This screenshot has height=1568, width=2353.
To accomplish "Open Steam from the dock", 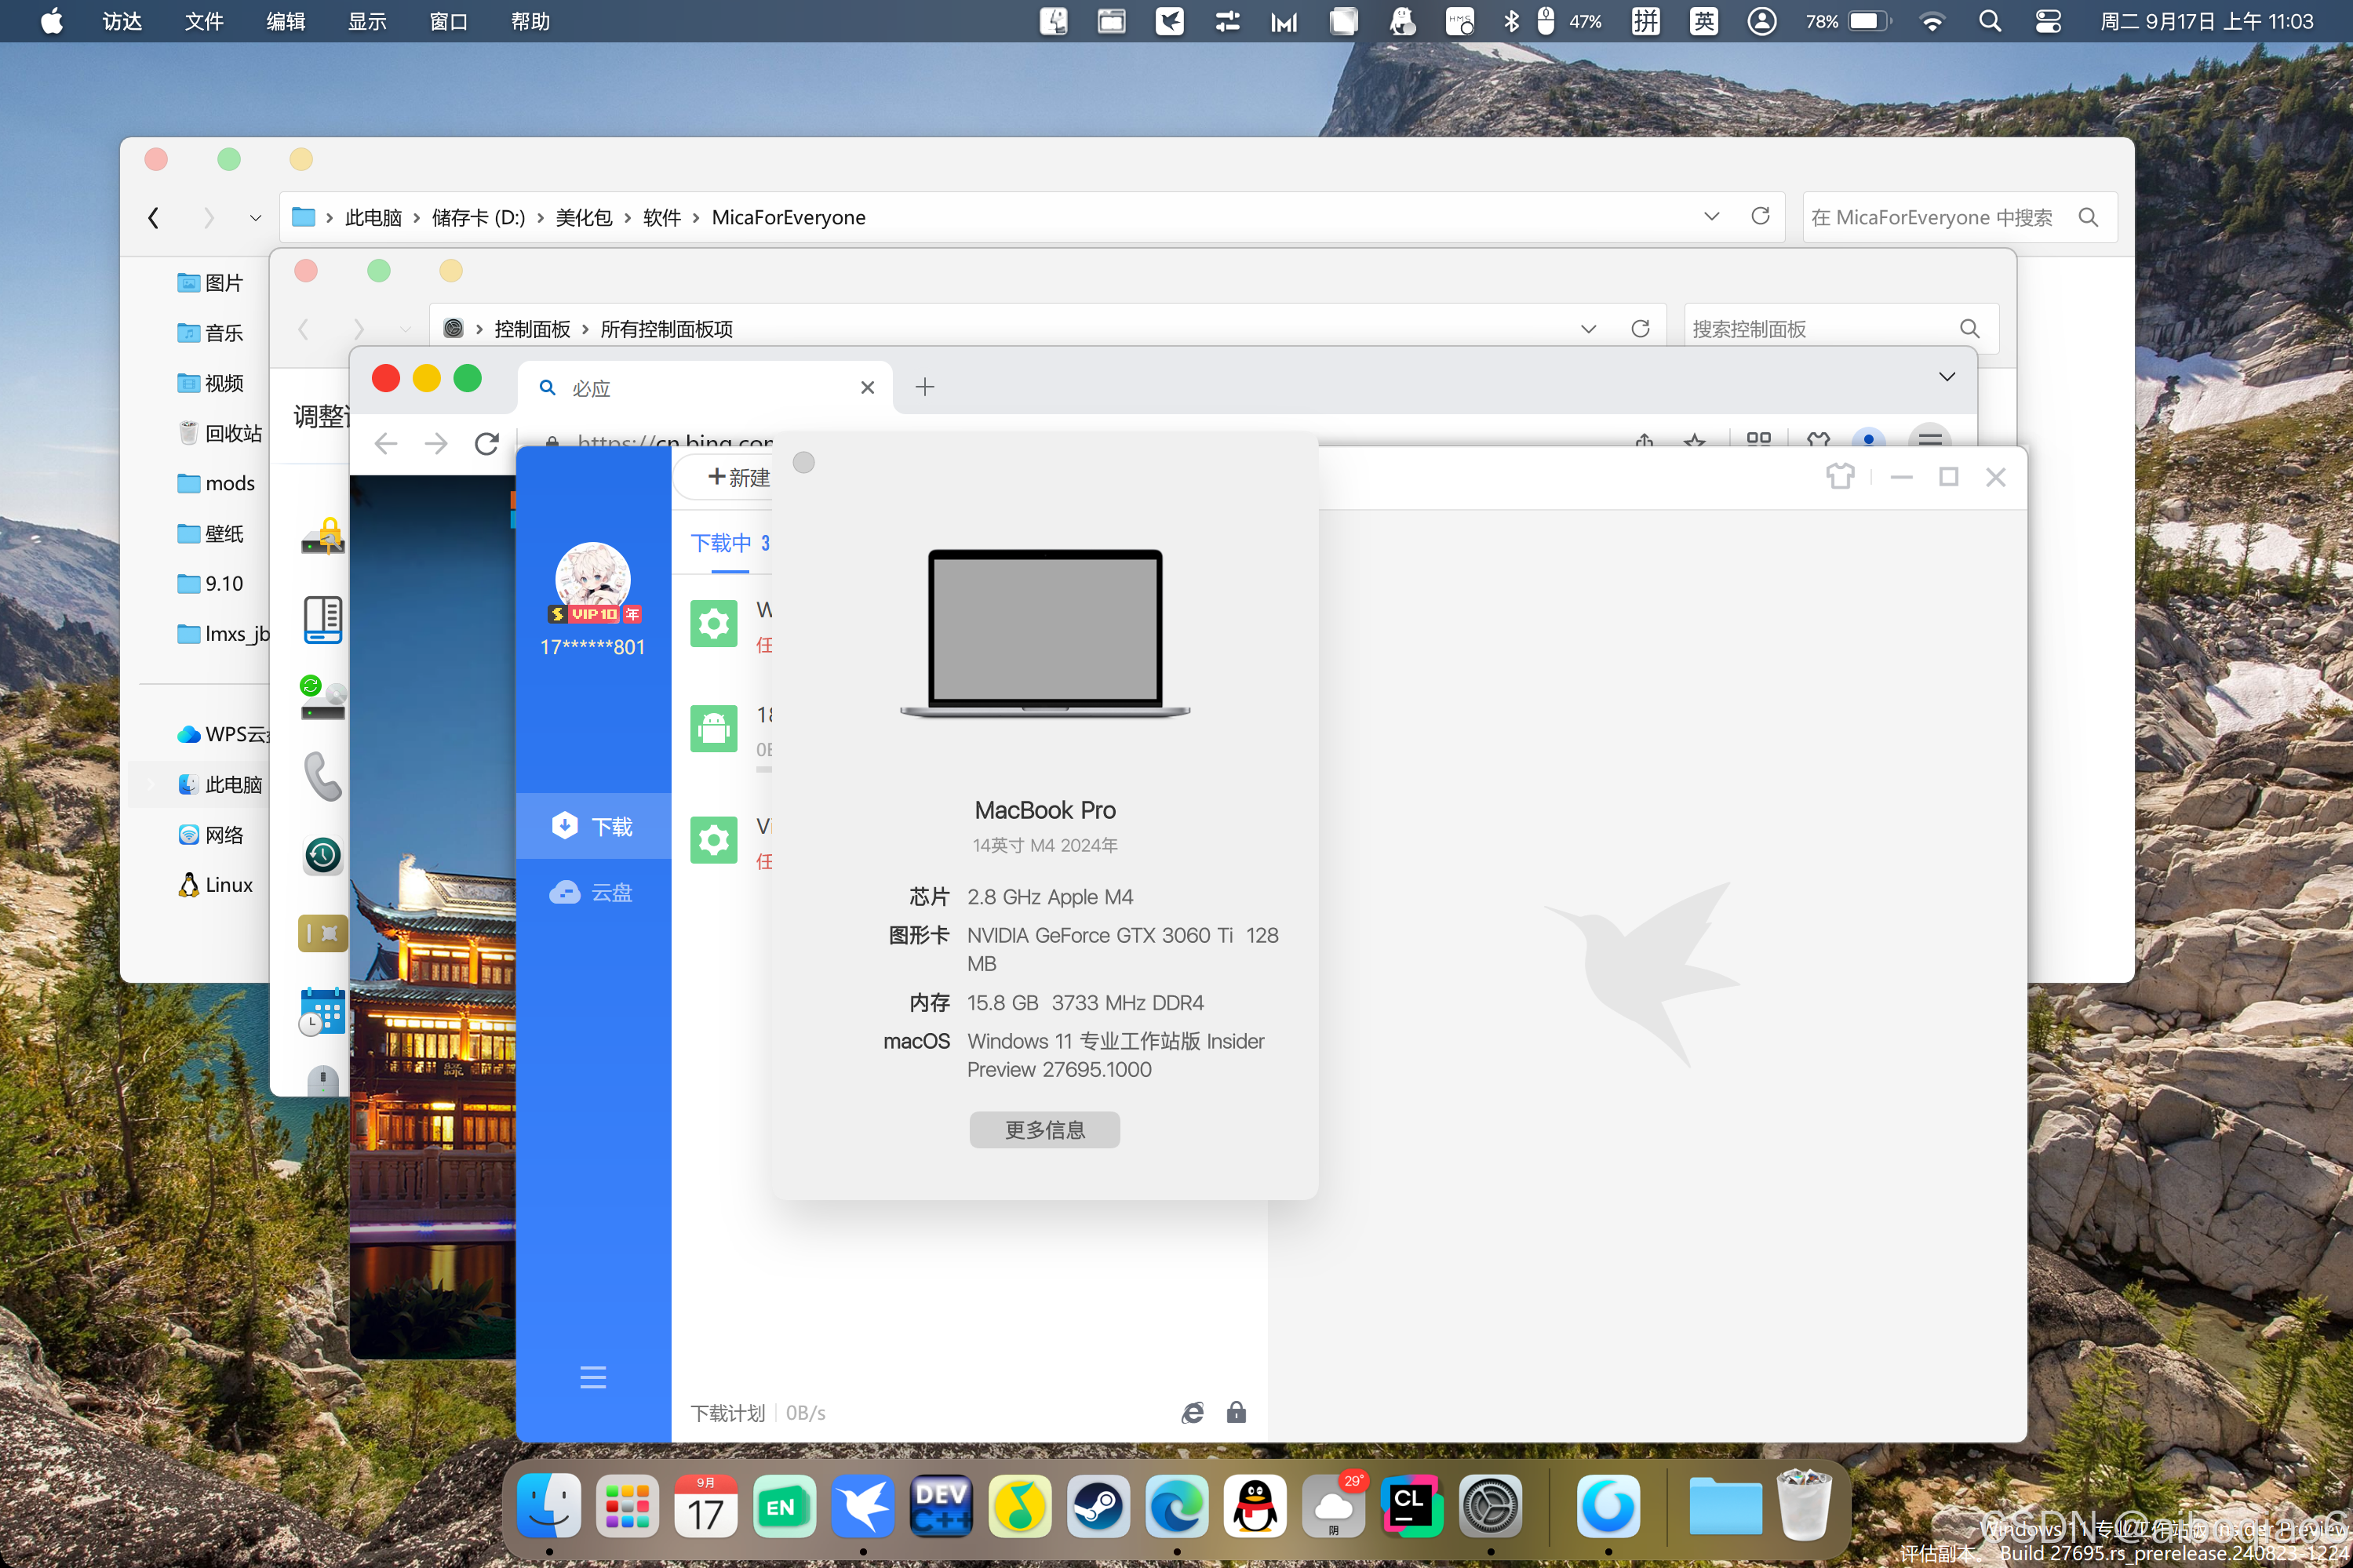I will click(x=1098, y=1506).
